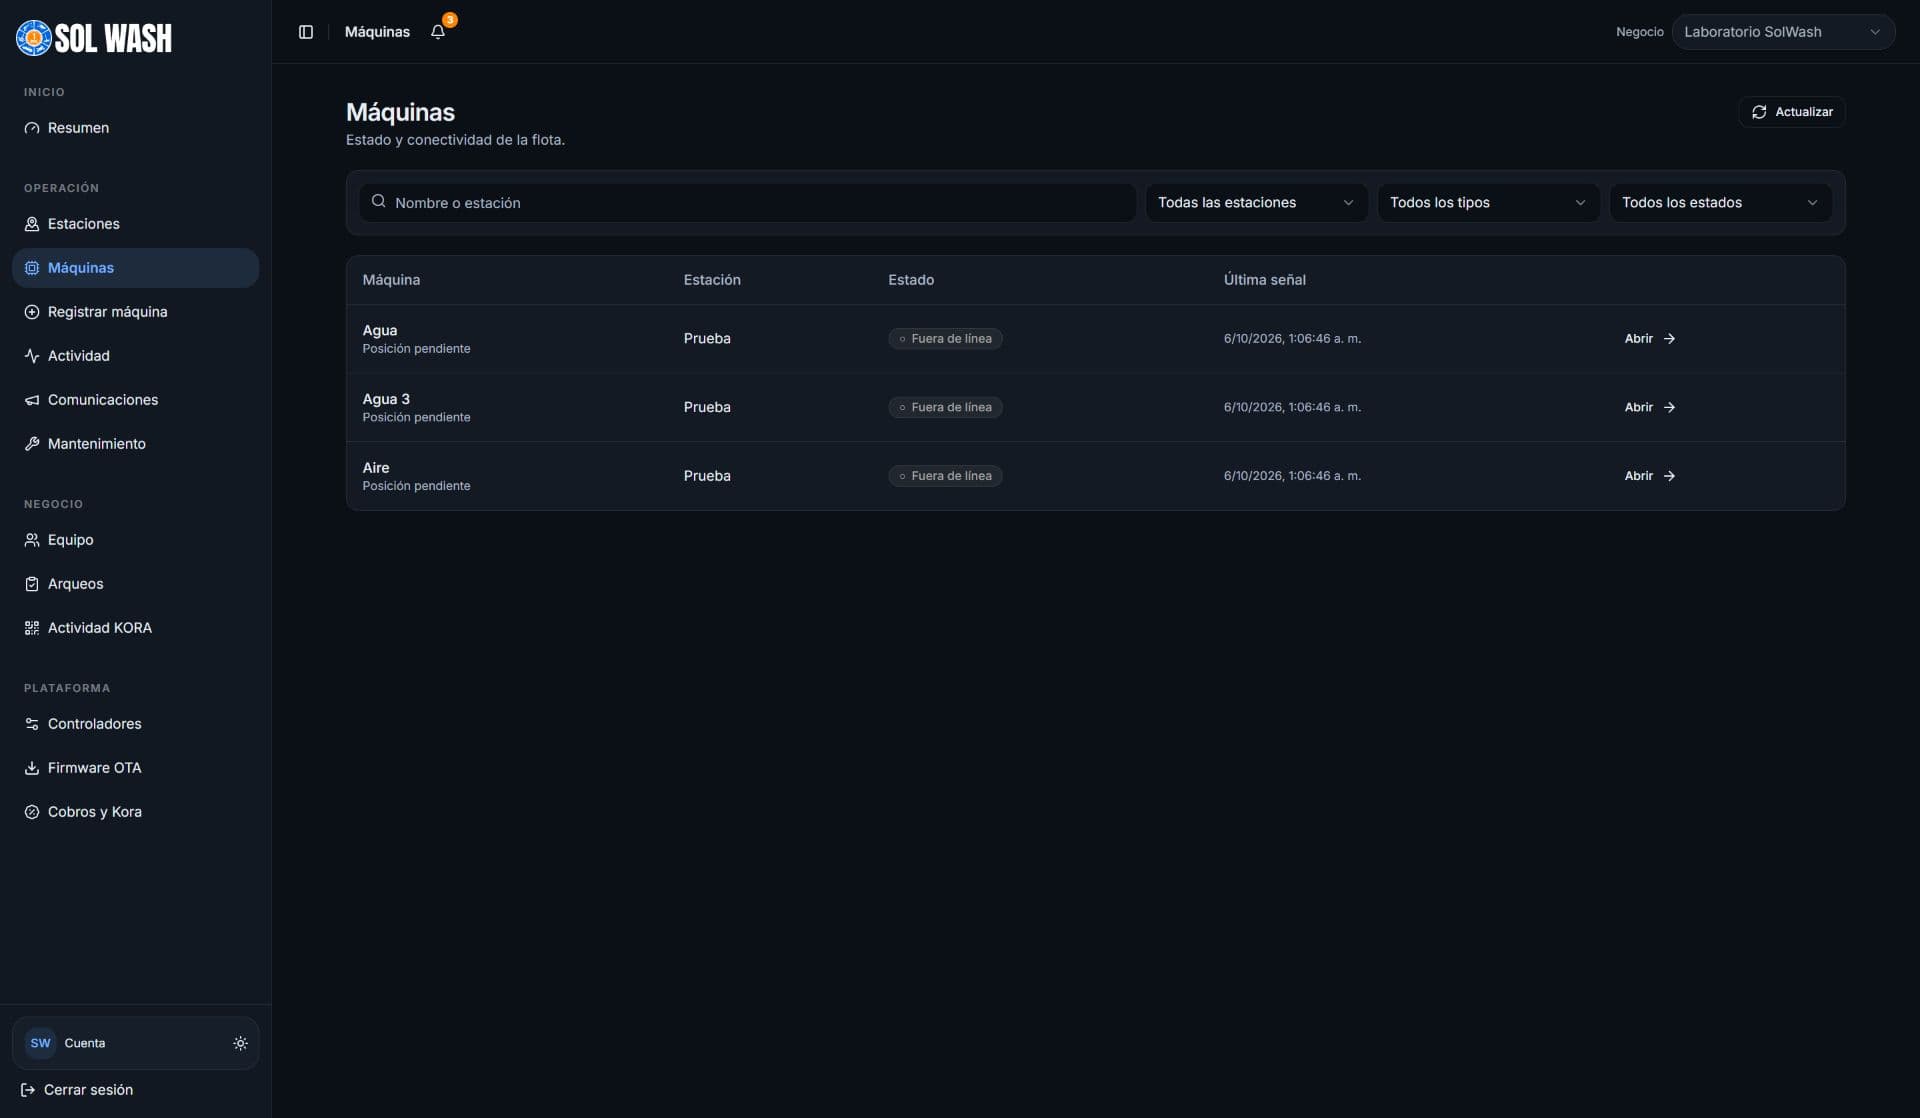
Task: Go to Firmware OTA
Action: click(135, 768)
